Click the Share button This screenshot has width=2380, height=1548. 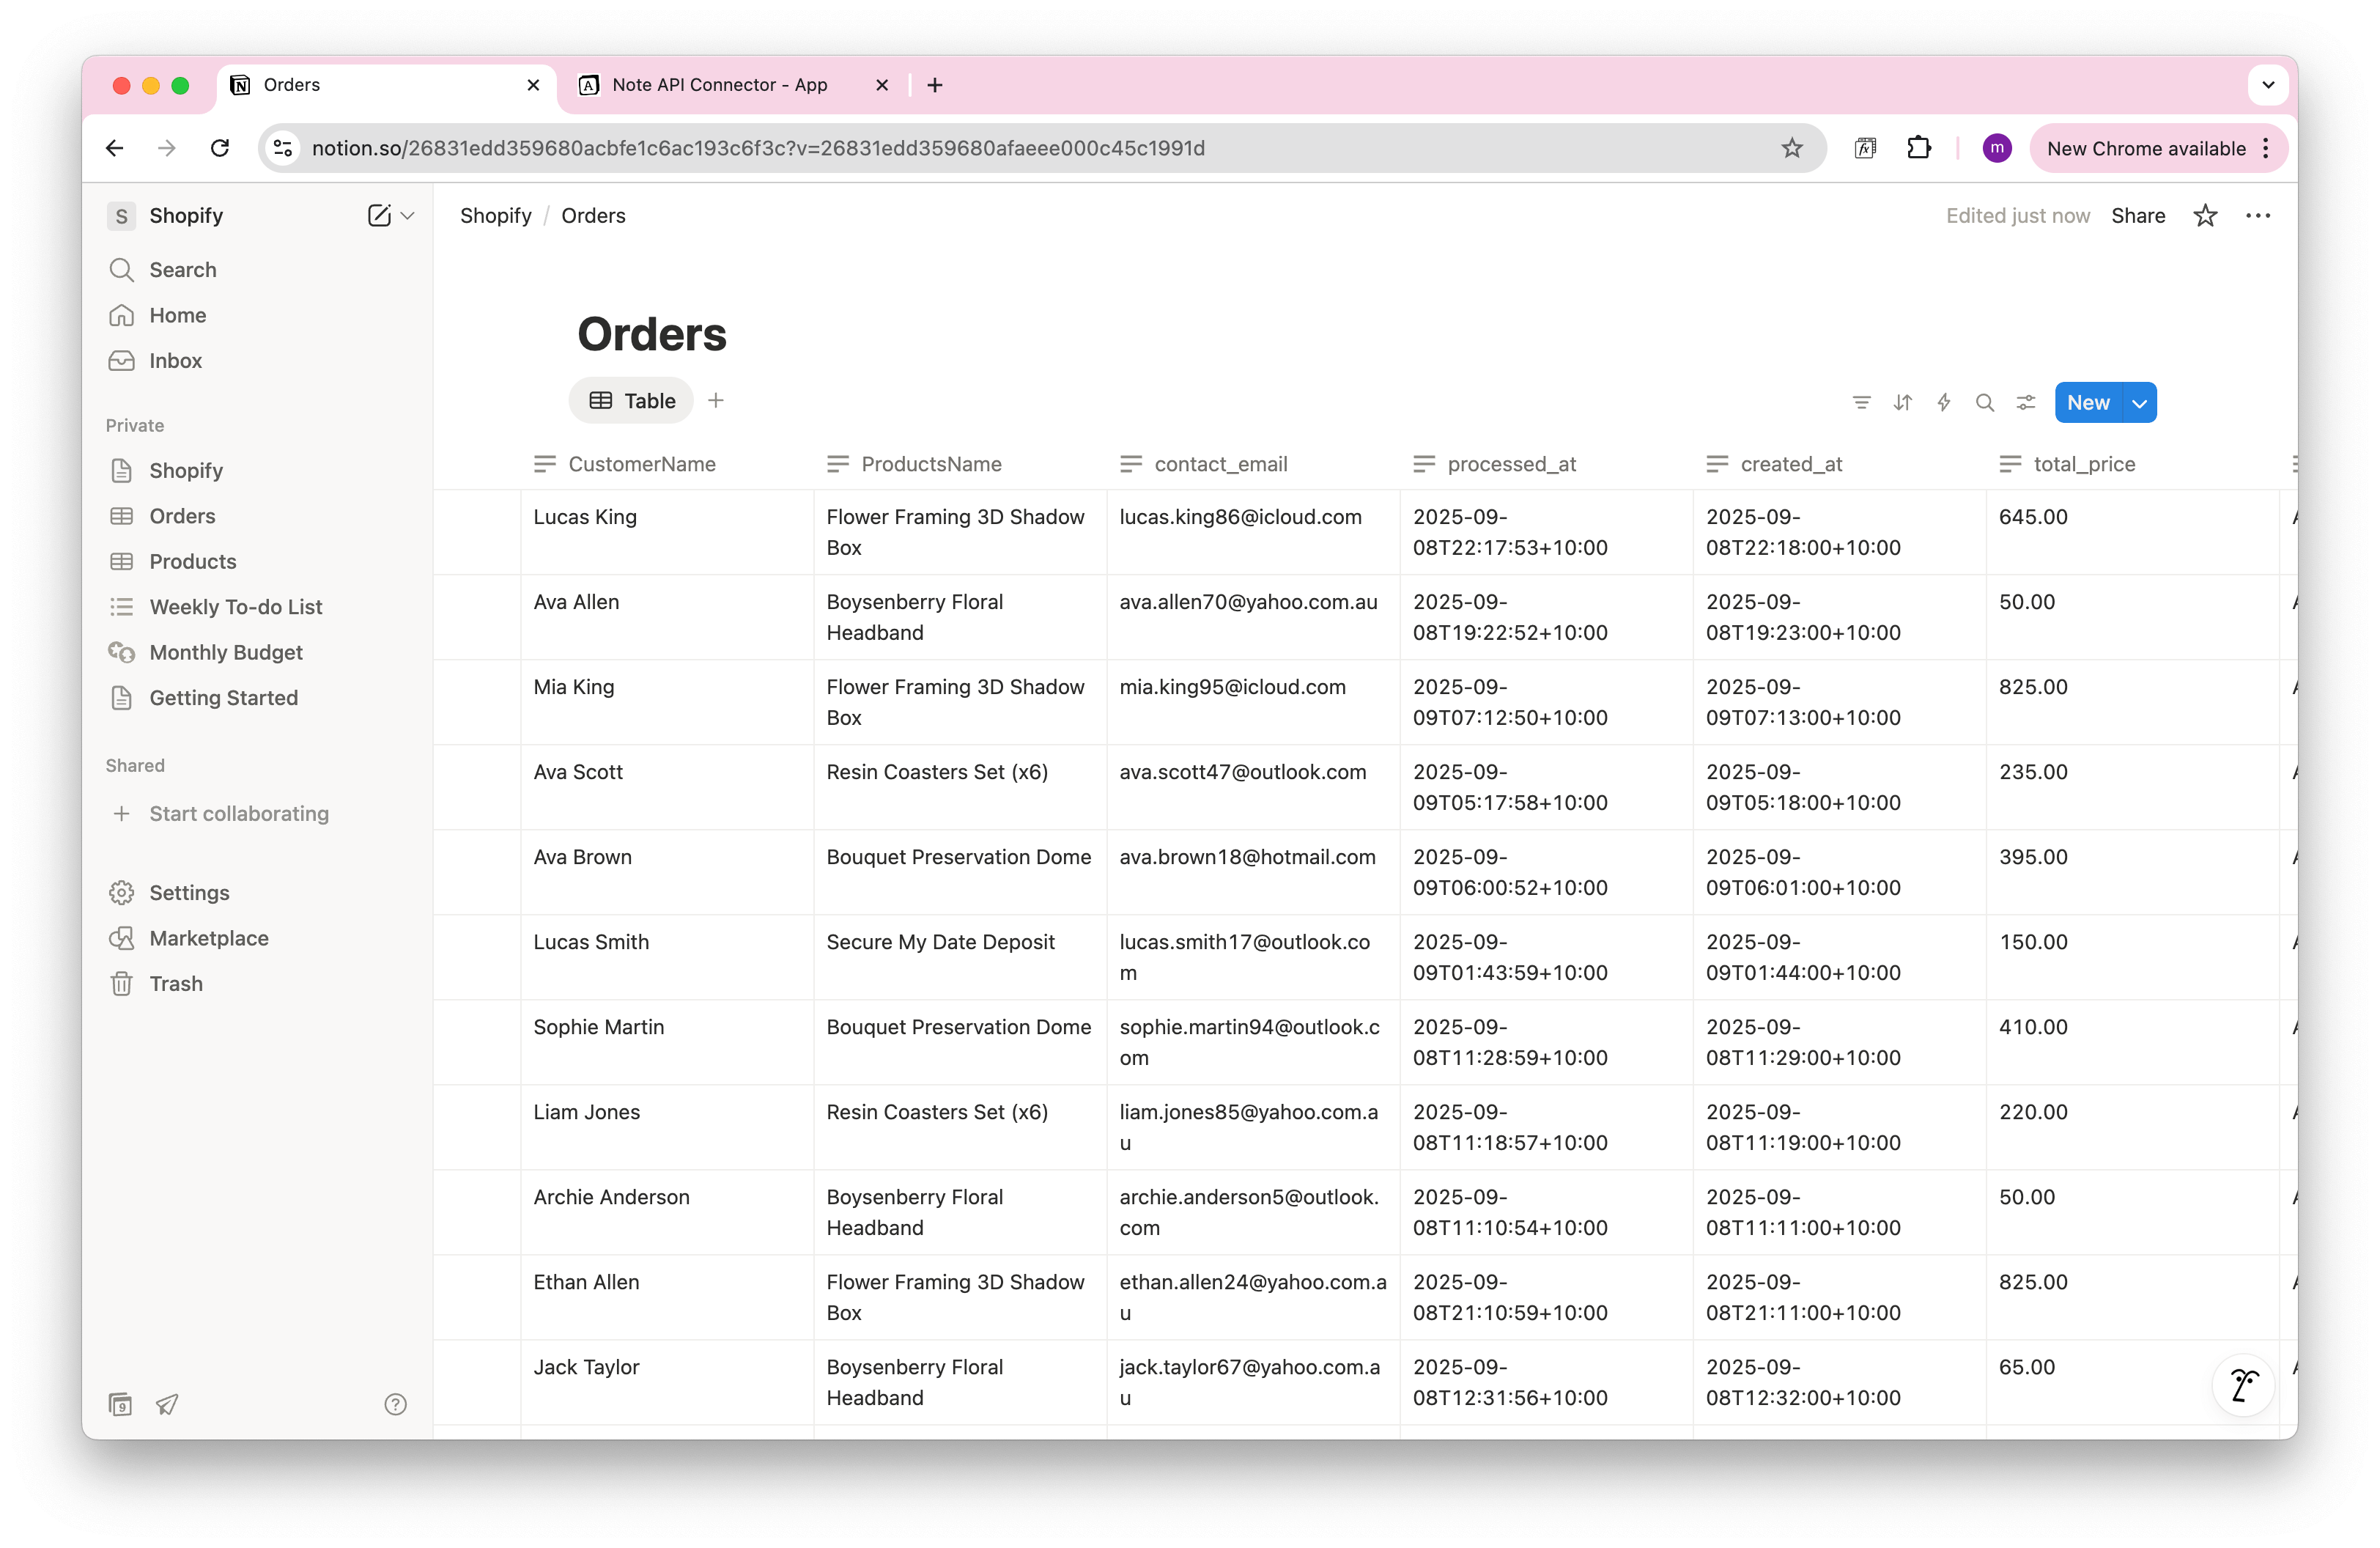2138,216
